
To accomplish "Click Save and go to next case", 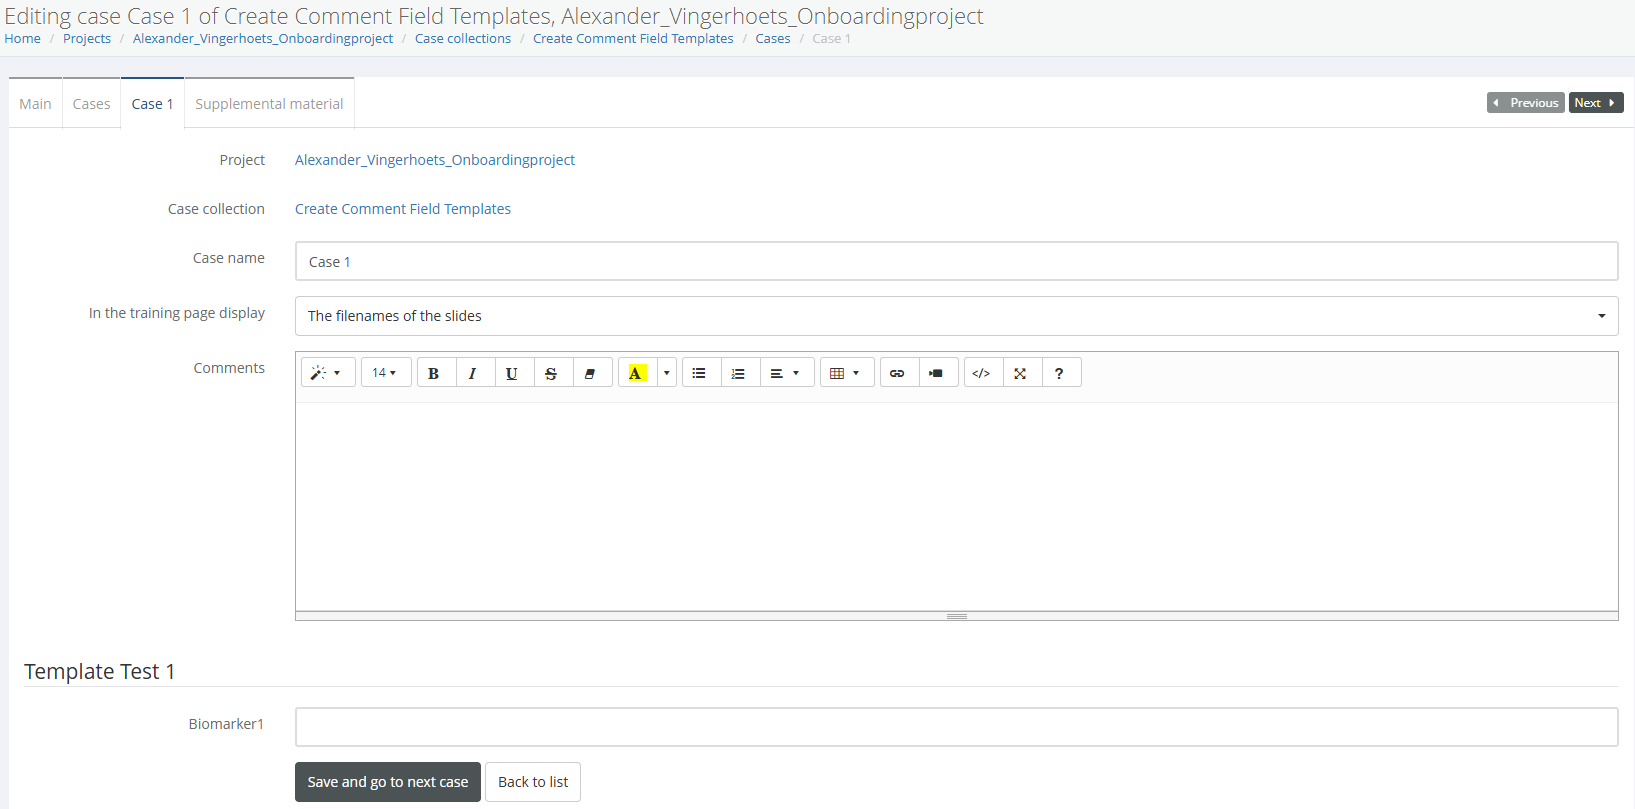I will click(x=387, y=782).
